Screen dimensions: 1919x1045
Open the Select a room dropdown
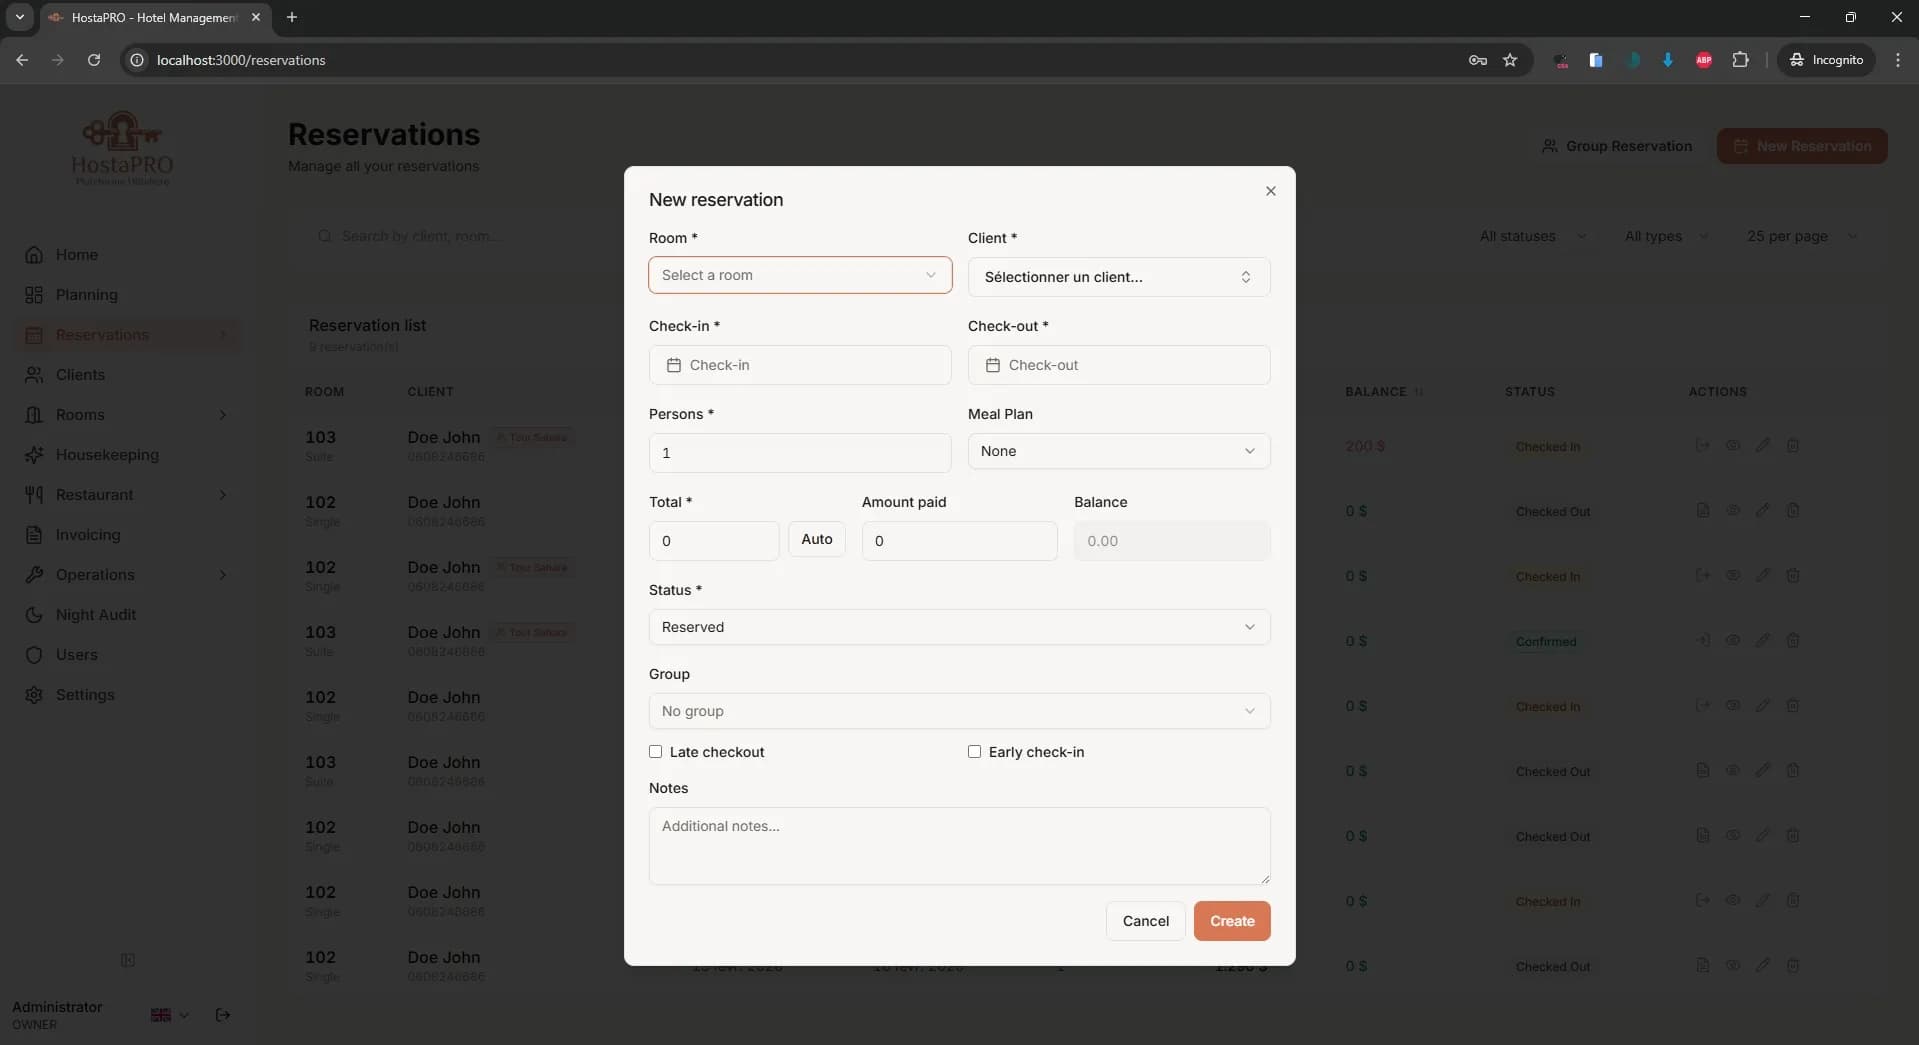coord(799,275)
